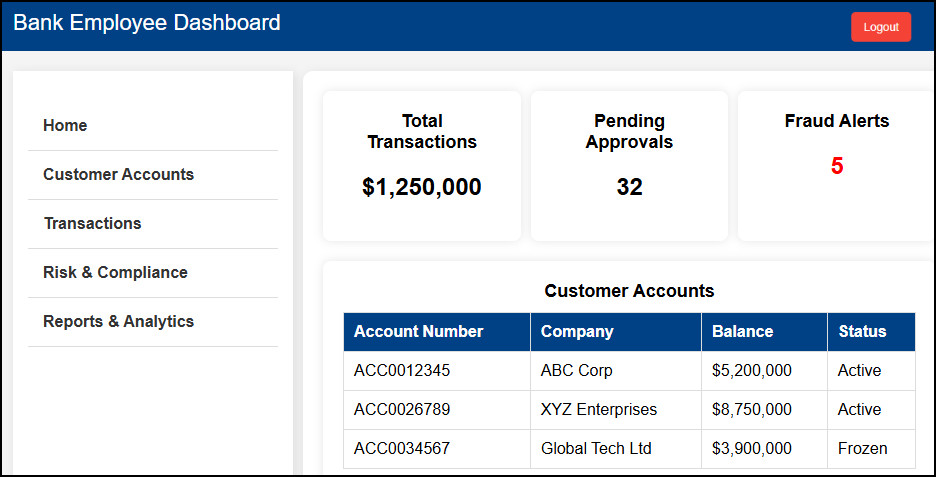Go to Customer Accounts in sidebar
Screen dimensions: 936x477
118,175
